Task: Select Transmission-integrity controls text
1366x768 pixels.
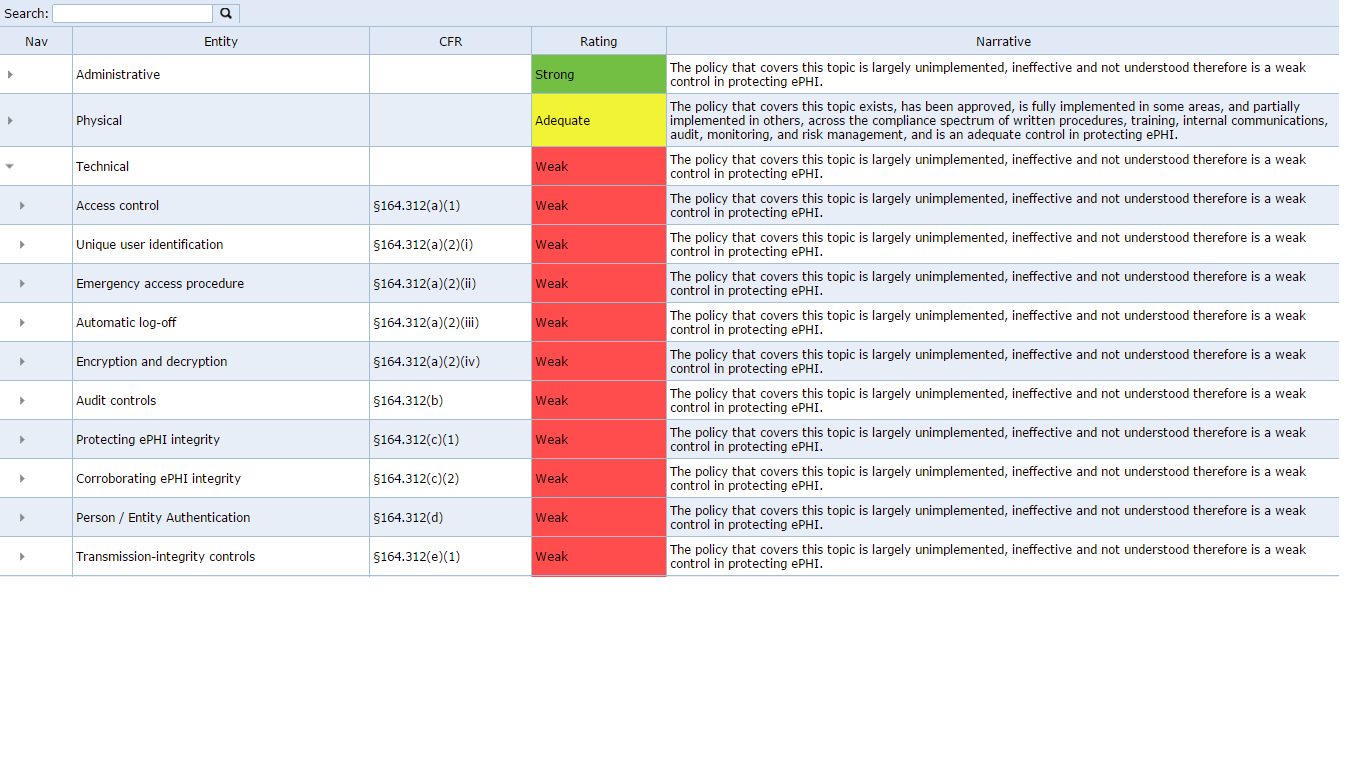Action: [x=166, y=557]
